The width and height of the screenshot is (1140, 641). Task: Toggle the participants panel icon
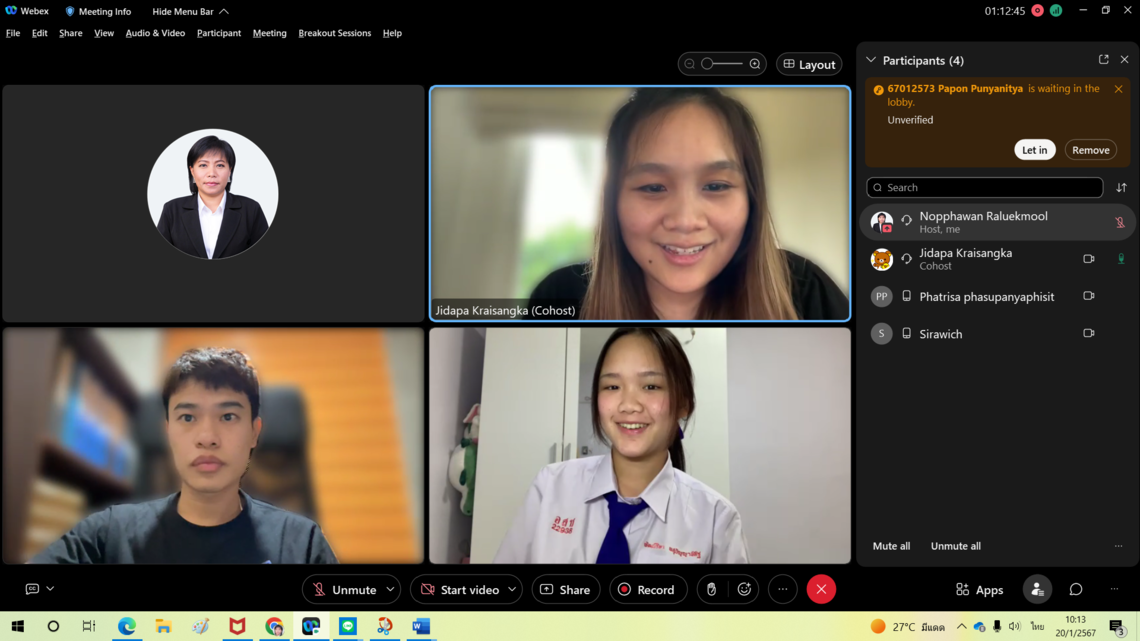pos(1037,590)
